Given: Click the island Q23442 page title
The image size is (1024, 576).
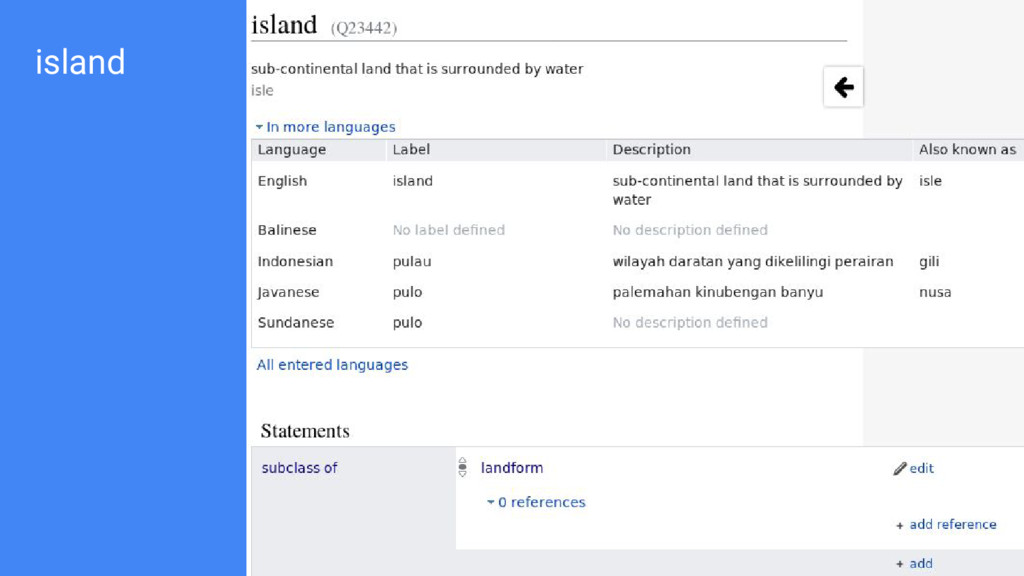Looking at the screenshot, I should [x=324, y=25].
